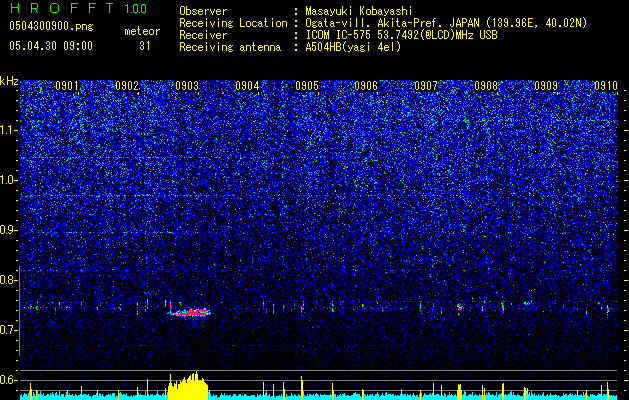Click the 0903 time marker
This screenshot has width=629, height=400.
coord(187,86)
